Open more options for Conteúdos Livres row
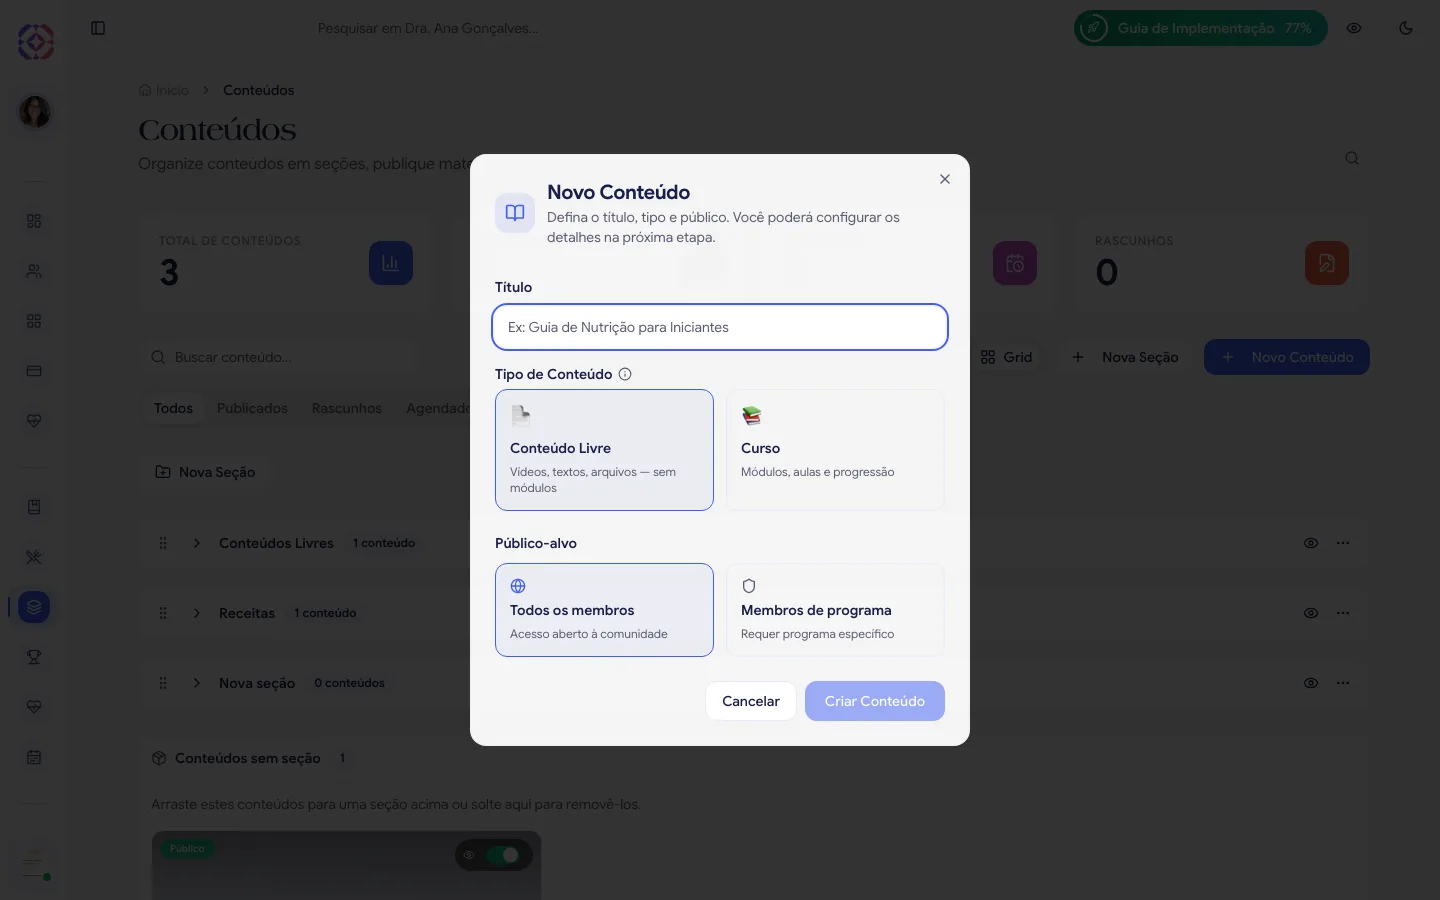The height and width of the screenshot is (900, 1440). pos(1343,543)
